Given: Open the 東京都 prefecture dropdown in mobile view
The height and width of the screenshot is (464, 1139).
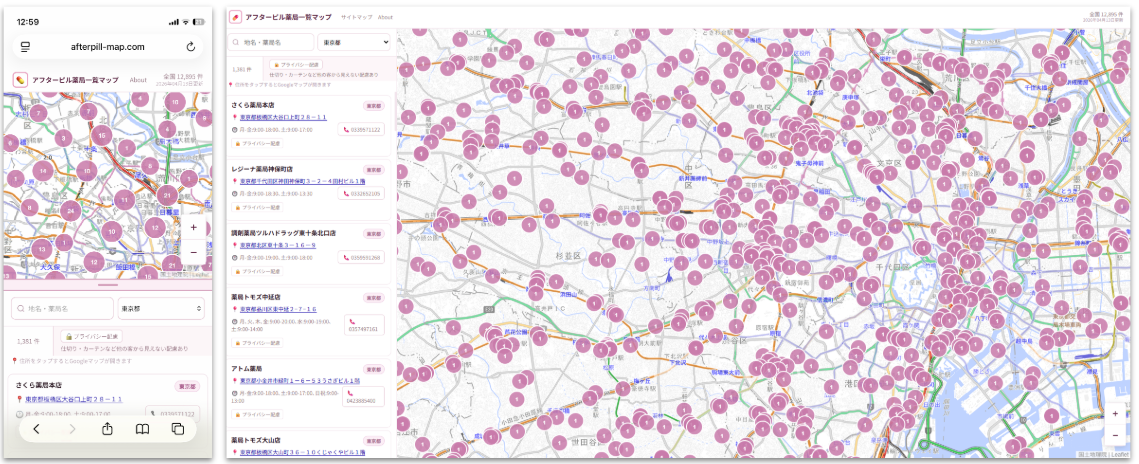Looking at the screenshot, I should 161,309.
